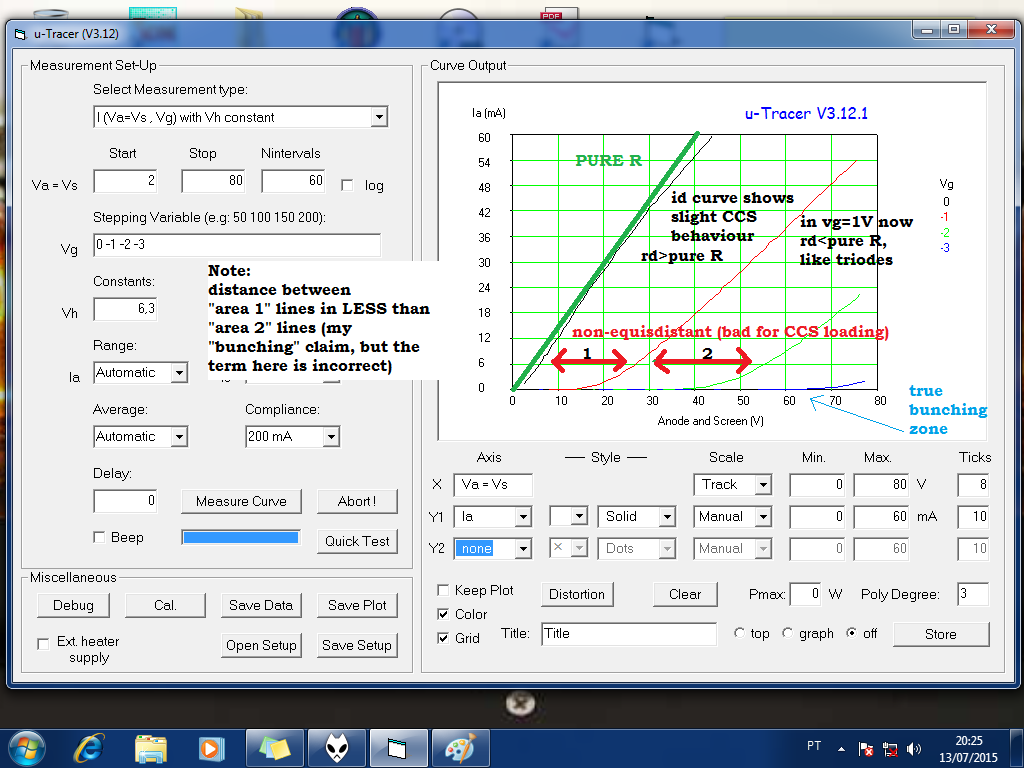Click the Y1 axis Max field
The image size is (1024, 768).
tap(881, 517)
